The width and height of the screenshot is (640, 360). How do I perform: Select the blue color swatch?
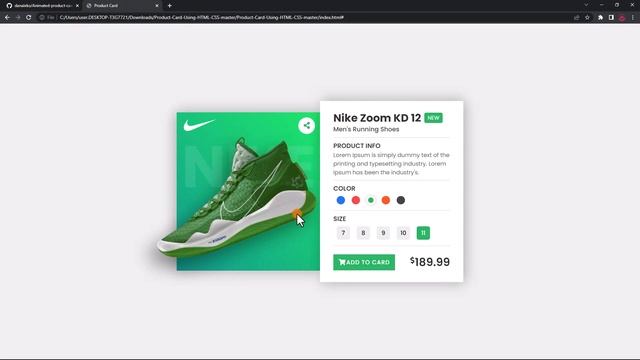coord(341,200)
